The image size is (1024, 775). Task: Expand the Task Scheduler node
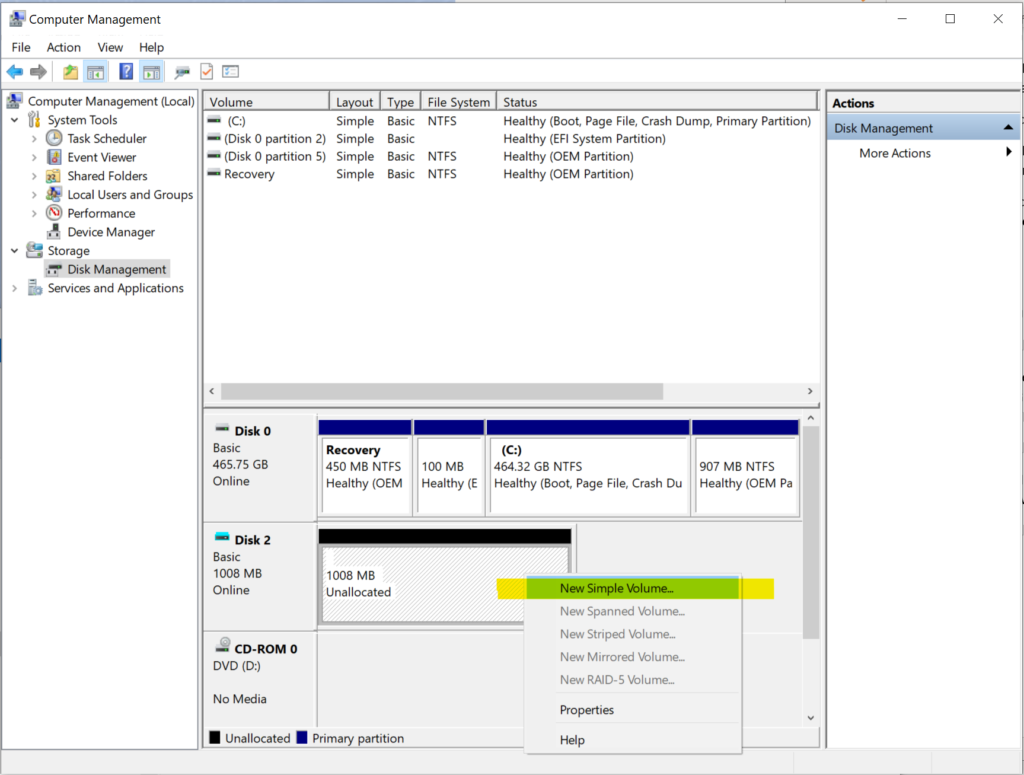tap(34, 139)
